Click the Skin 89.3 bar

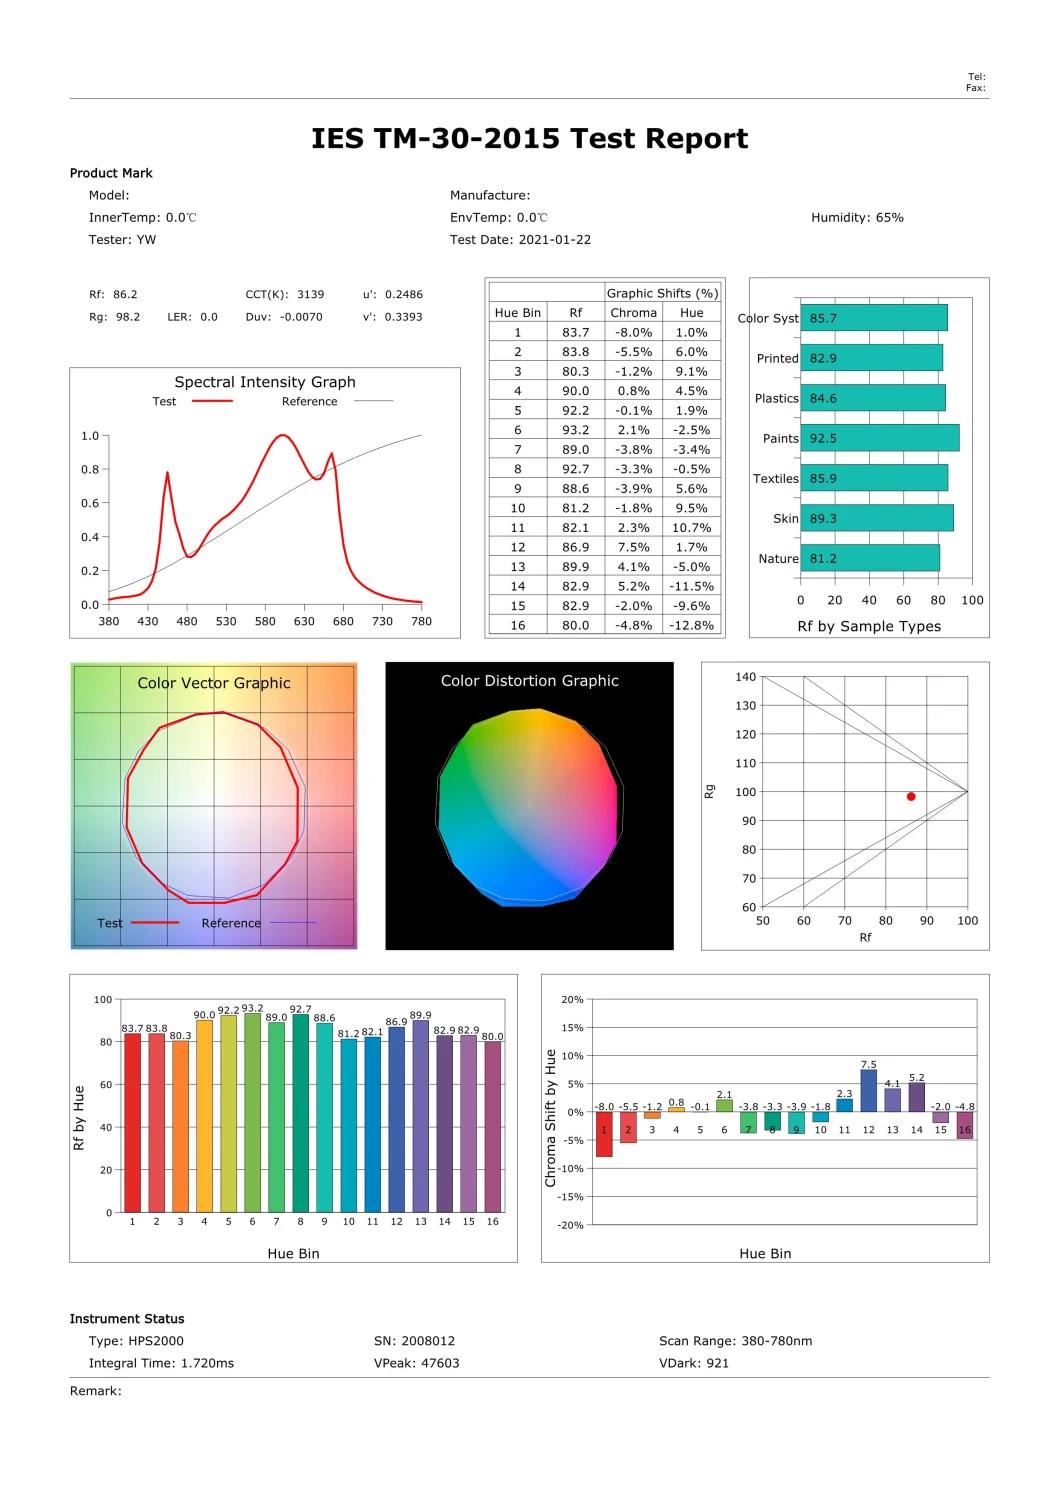coord(877,518)
